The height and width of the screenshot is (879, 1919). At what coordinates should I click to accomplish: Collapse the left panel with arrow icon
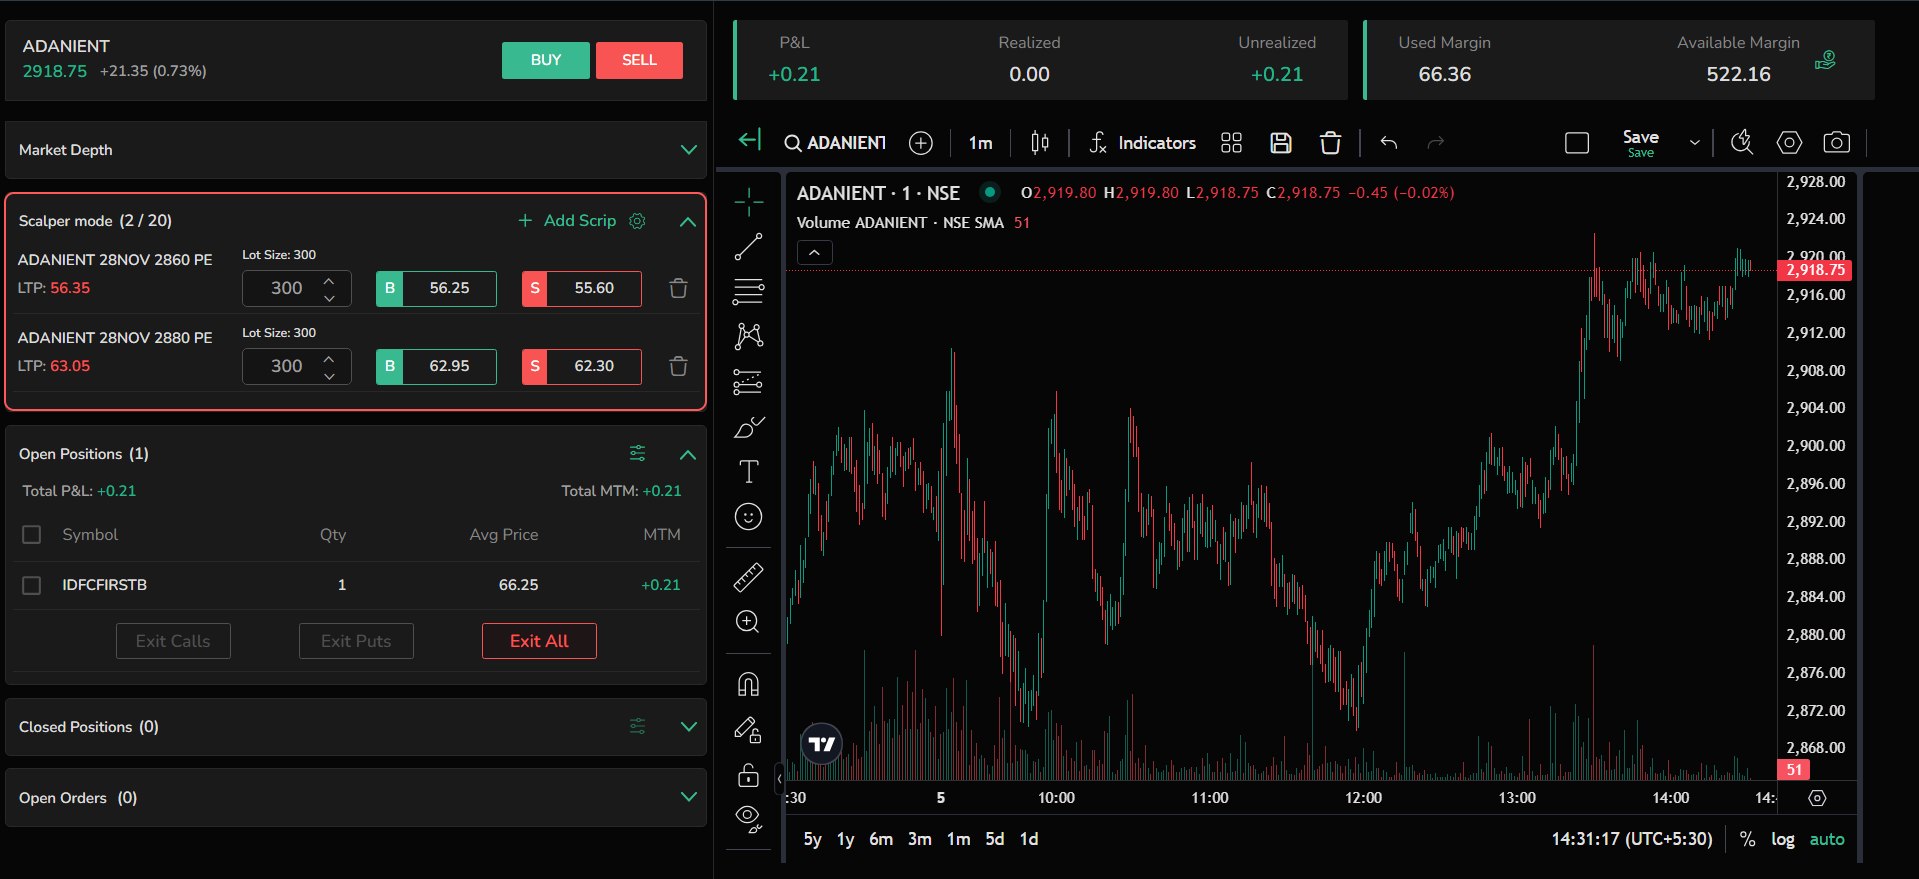(749, 140)
